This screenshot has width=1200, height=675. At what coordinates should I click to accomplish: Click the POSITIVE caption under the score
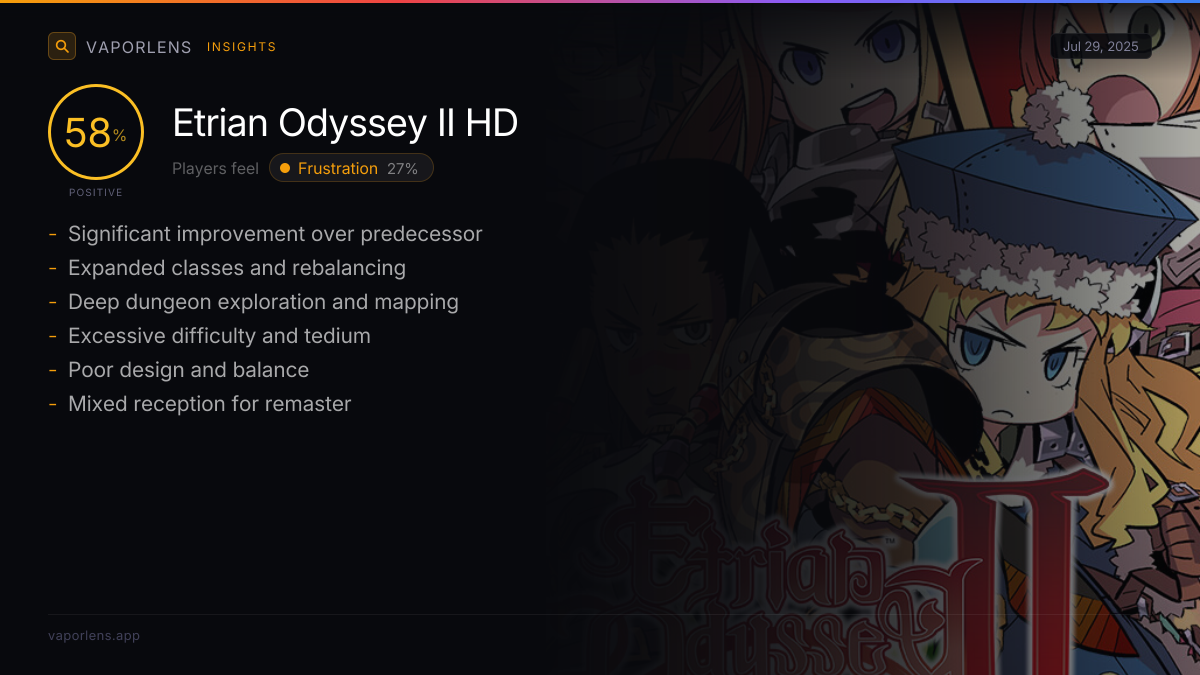[x=96, y=192]
